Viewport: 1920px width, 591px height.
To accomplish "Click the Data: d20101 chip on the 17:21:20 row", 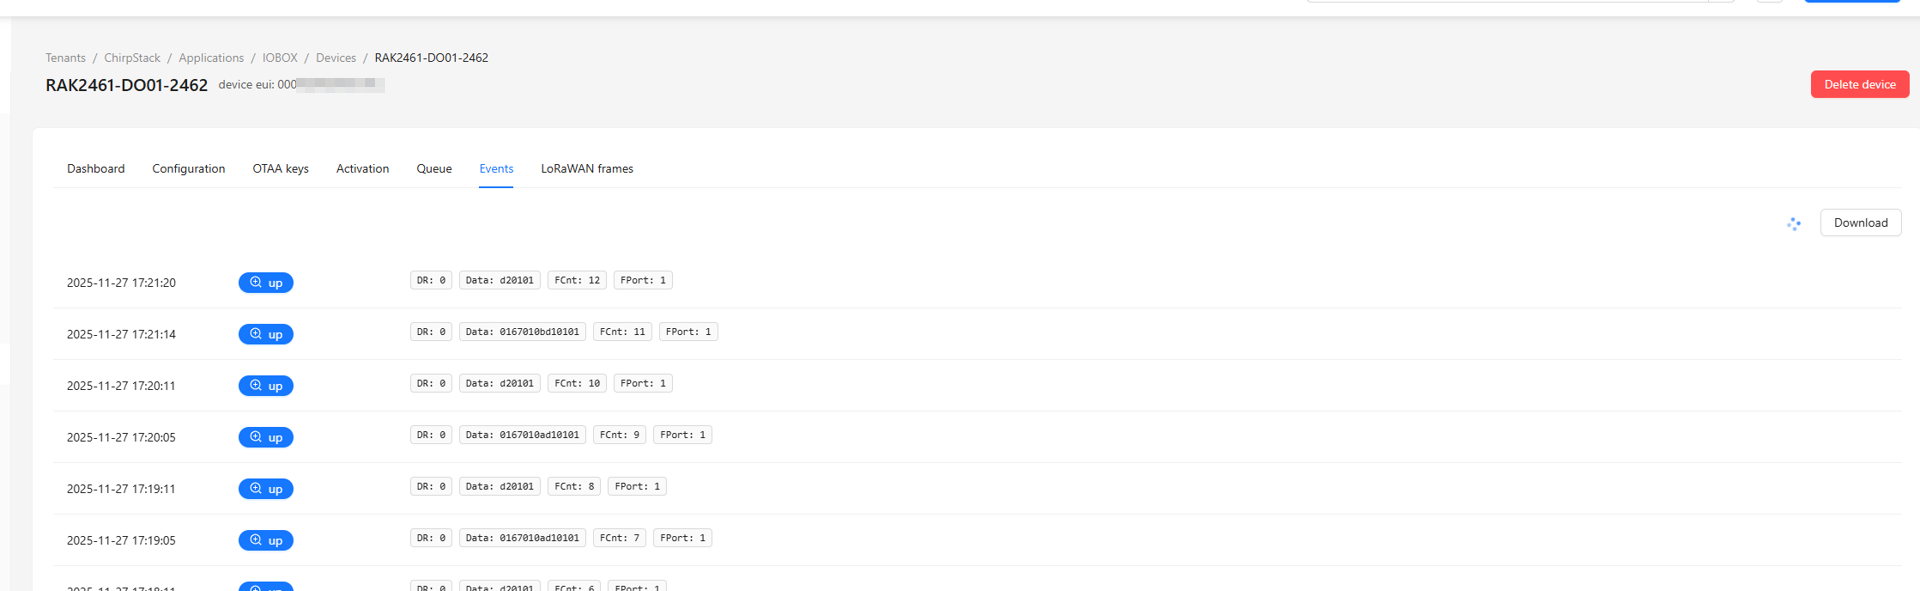I will pos(500,280).
